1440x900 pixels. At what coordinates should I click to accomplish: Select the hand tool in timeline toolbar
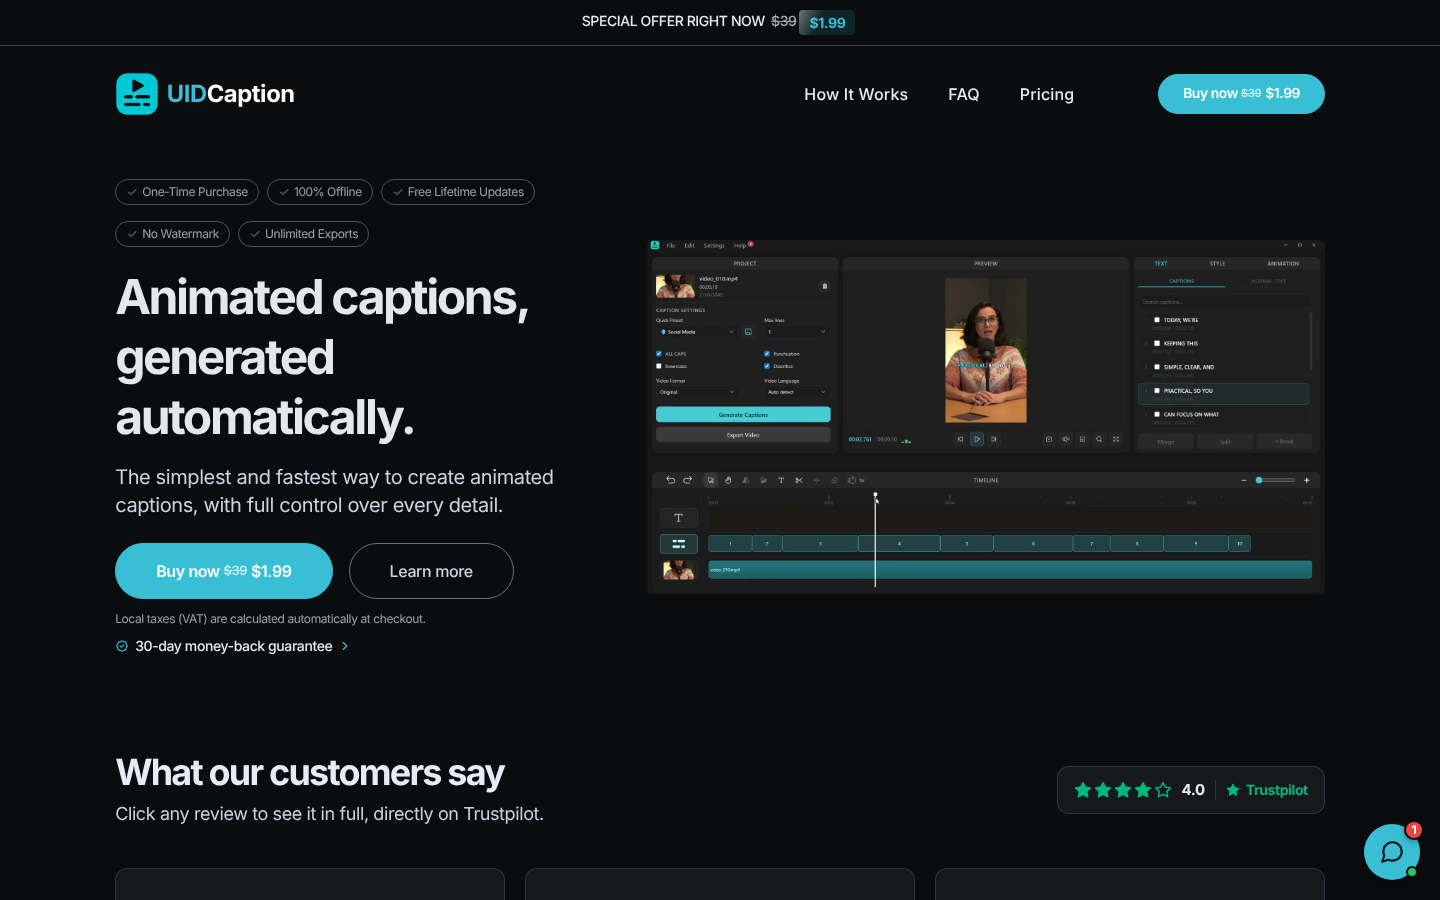pos(728,480)
